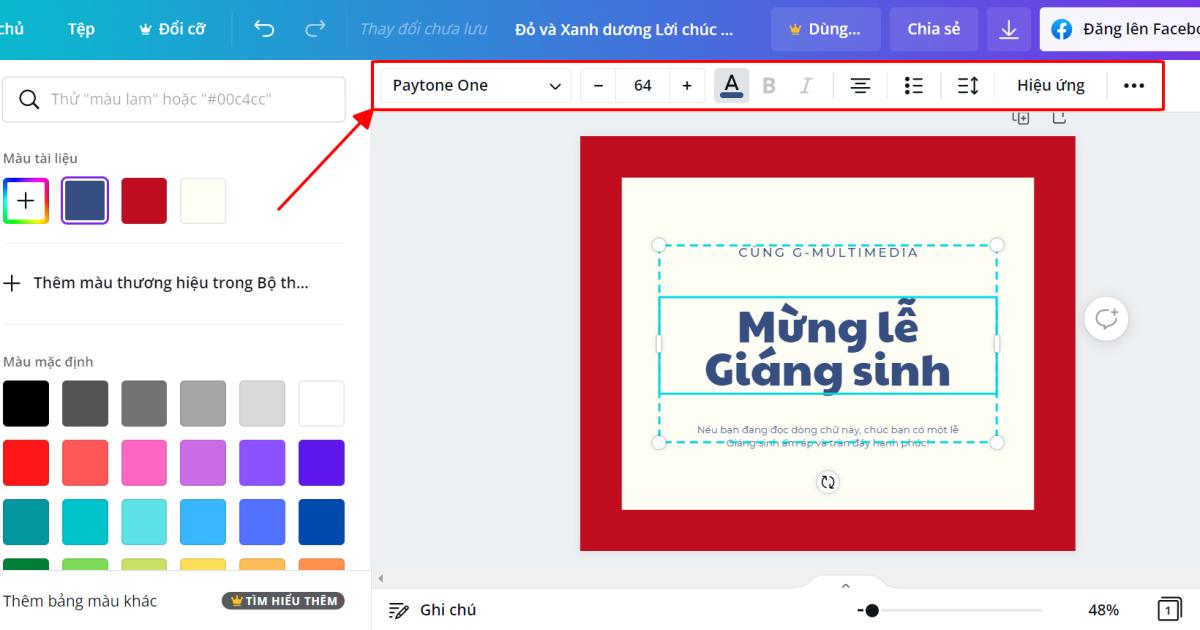Add a bulleted list
The width and height of the screenshot is (1200, 630).
coord(913,85)
